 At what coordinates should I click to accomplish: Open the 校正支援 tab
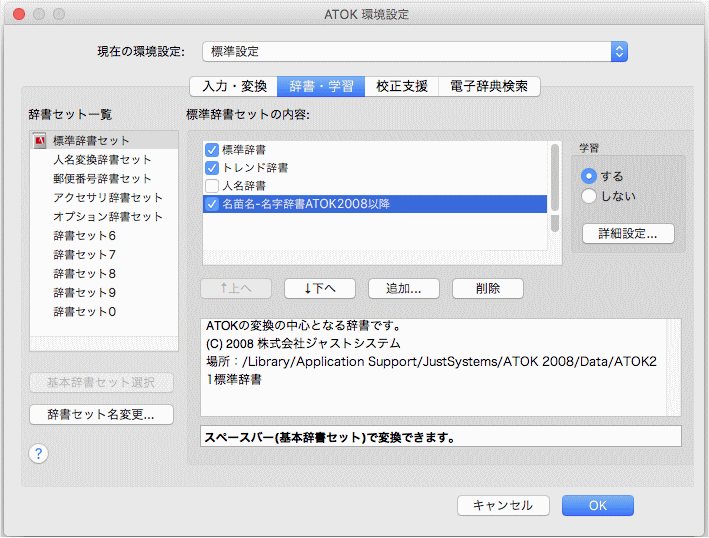(402, 86)
